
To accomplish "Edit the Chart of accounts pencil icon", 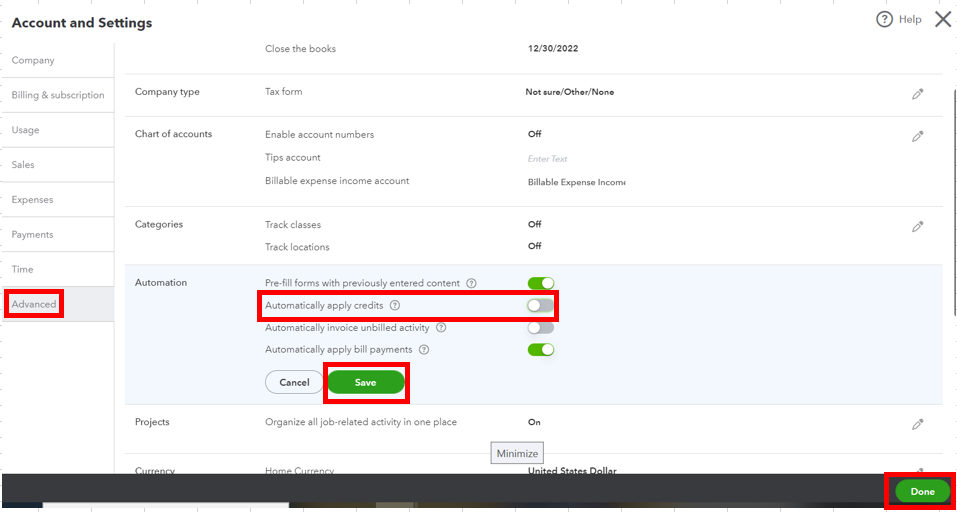I will (917, 136).
